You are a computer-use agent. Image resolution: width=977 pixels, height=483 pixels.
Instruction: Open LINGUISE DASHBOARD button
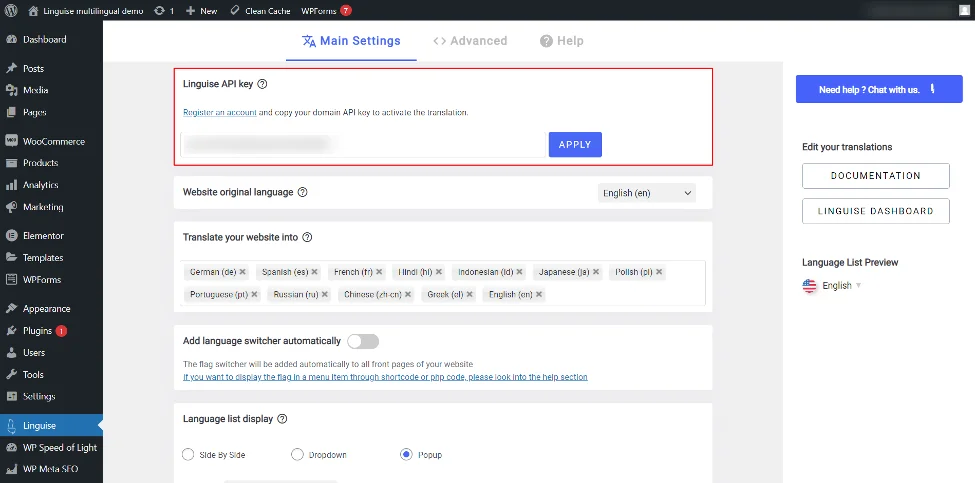point(875,211)
